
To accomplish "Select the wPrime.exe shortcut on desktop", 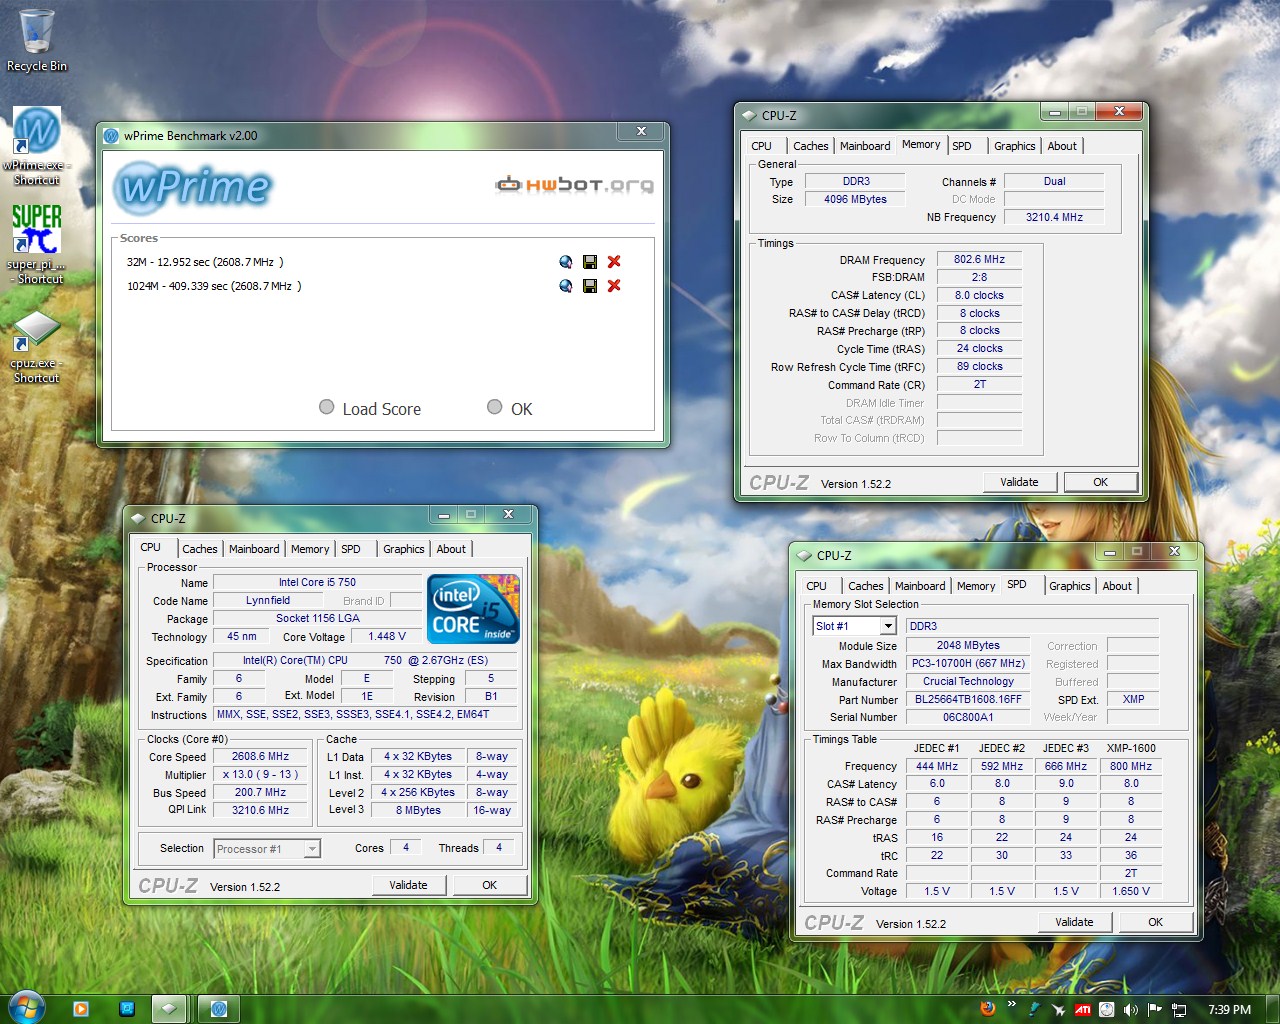I will click(x=37, y=146).
